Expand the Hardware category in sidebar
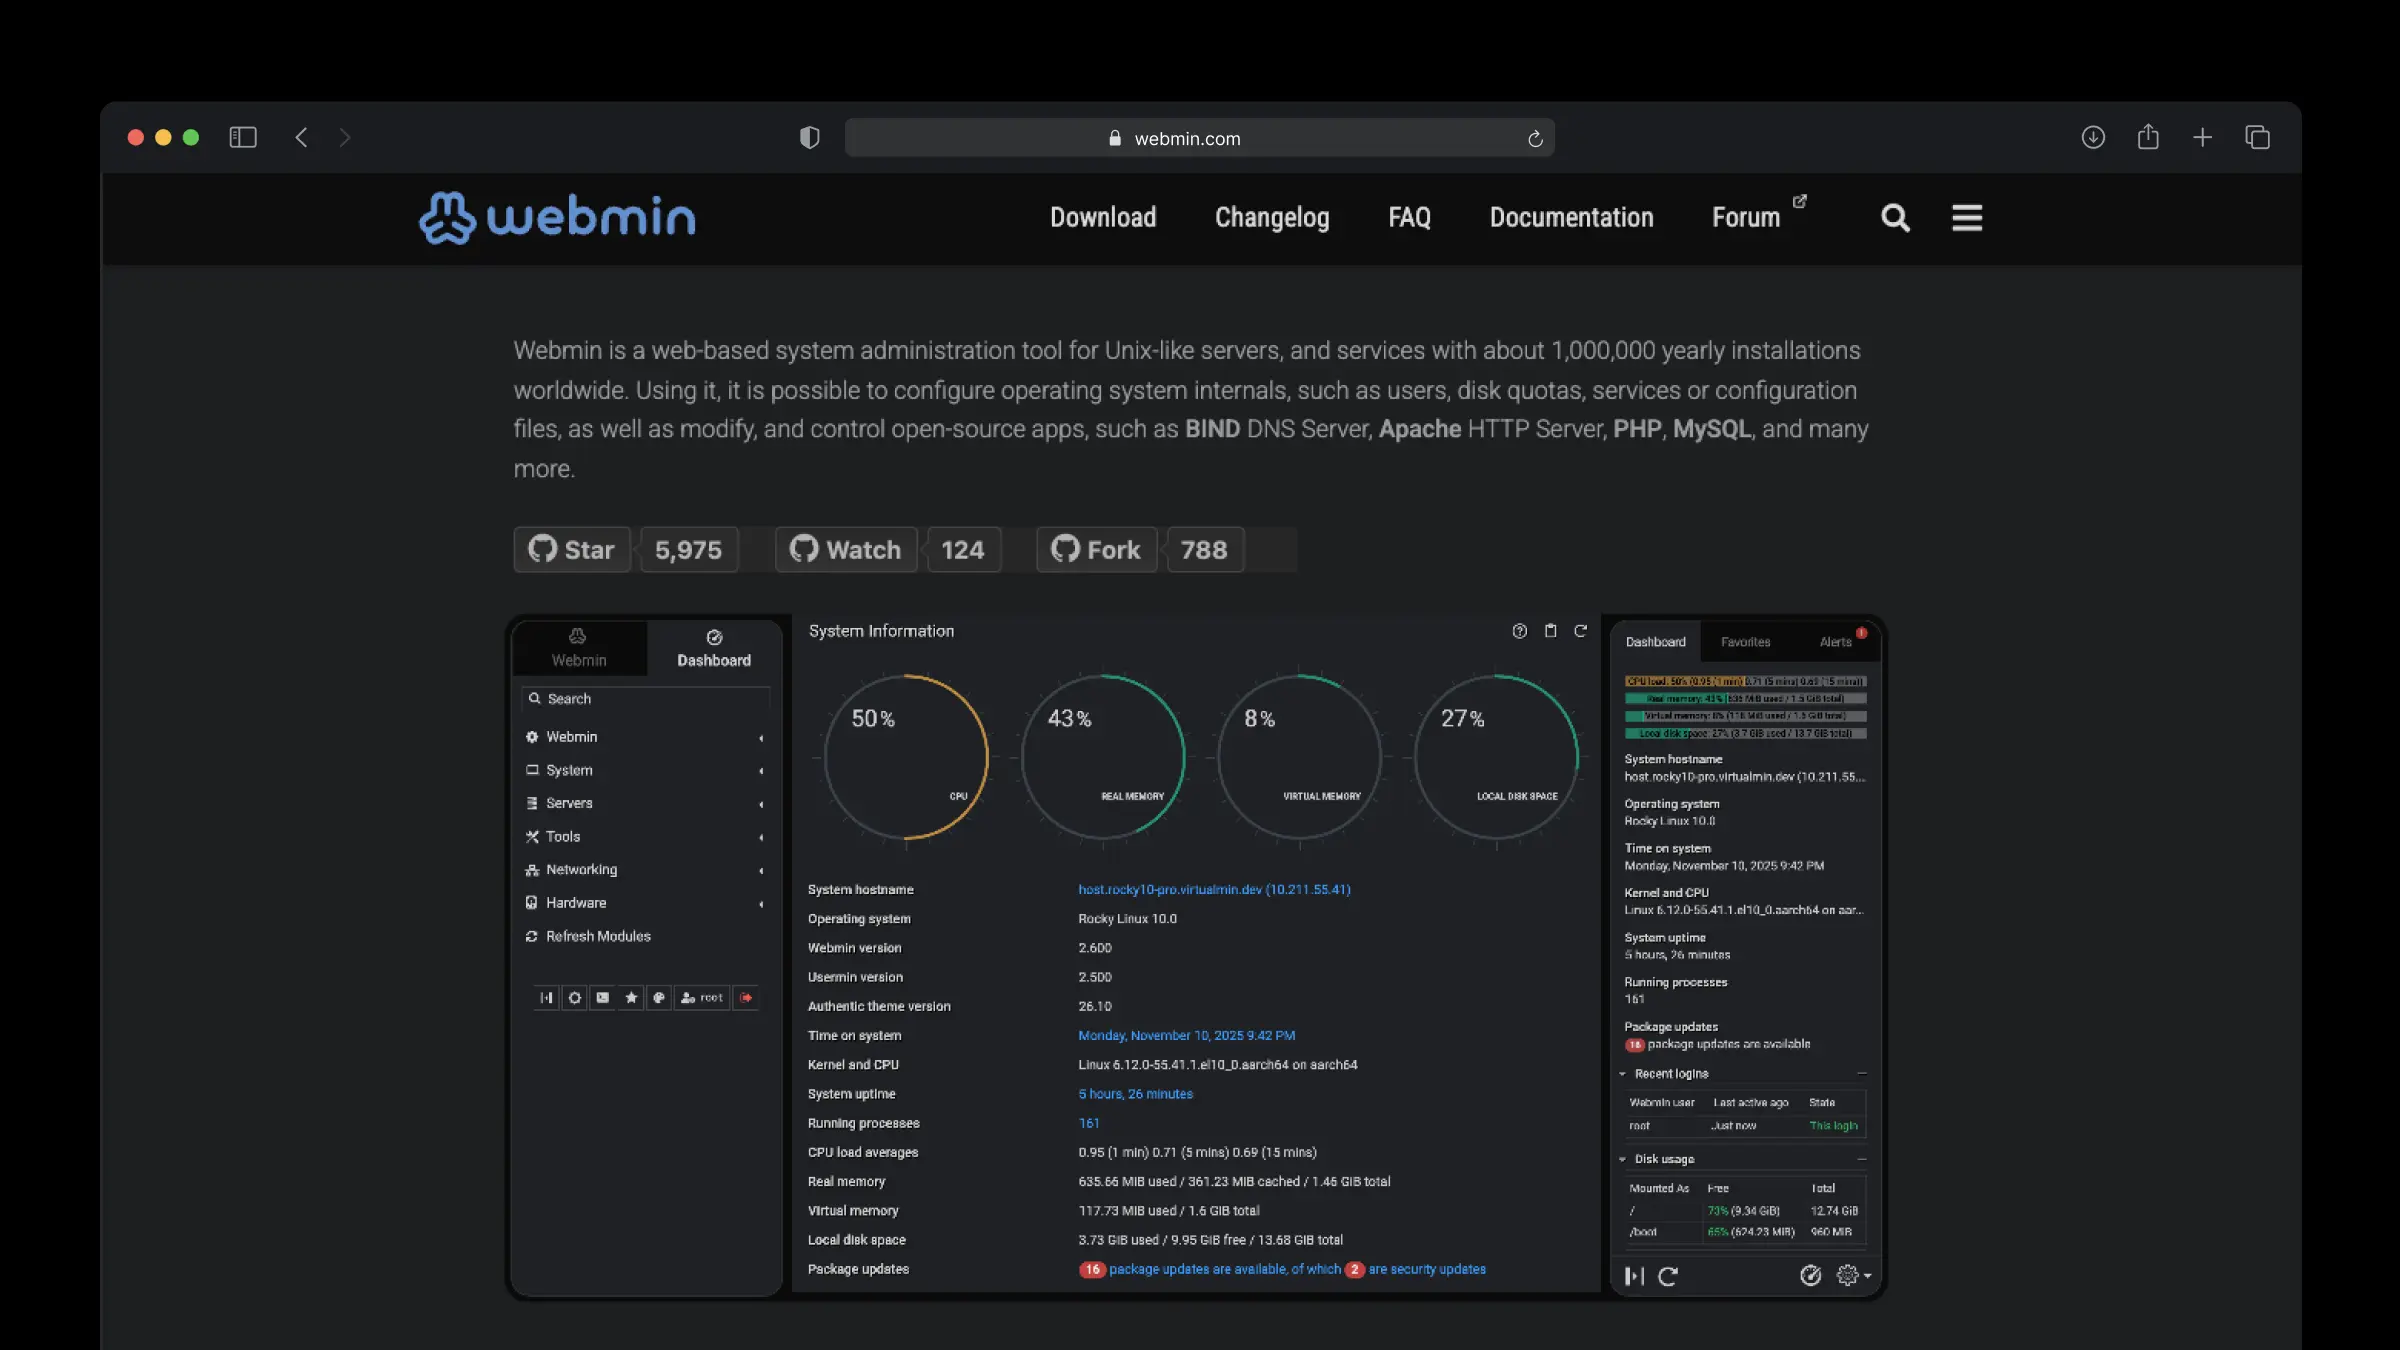2400x1350 pixels. [x=645, y=903]
